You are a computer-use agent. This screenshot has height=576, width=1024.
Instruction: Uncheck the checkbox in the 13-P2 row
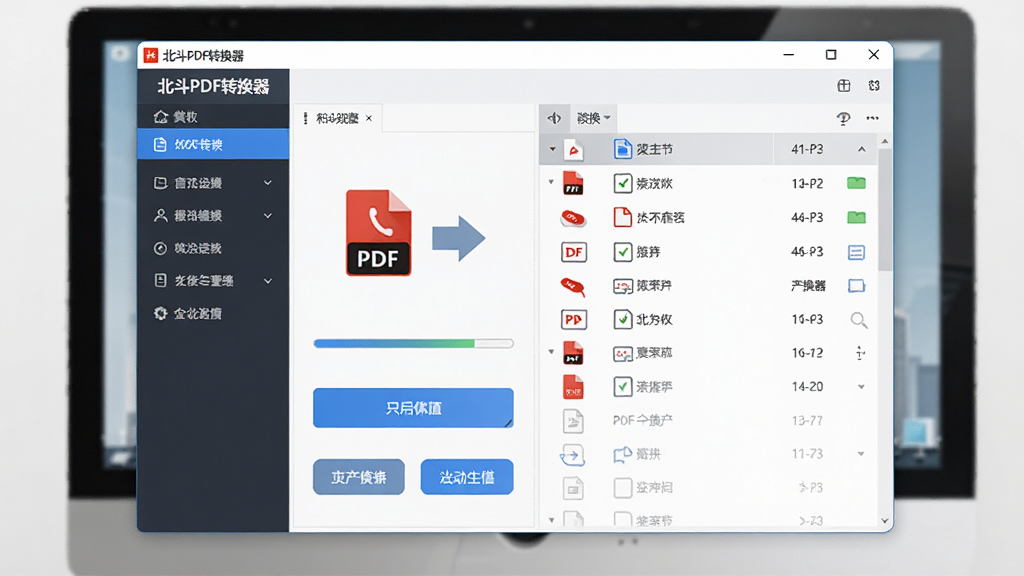(622, 184)
